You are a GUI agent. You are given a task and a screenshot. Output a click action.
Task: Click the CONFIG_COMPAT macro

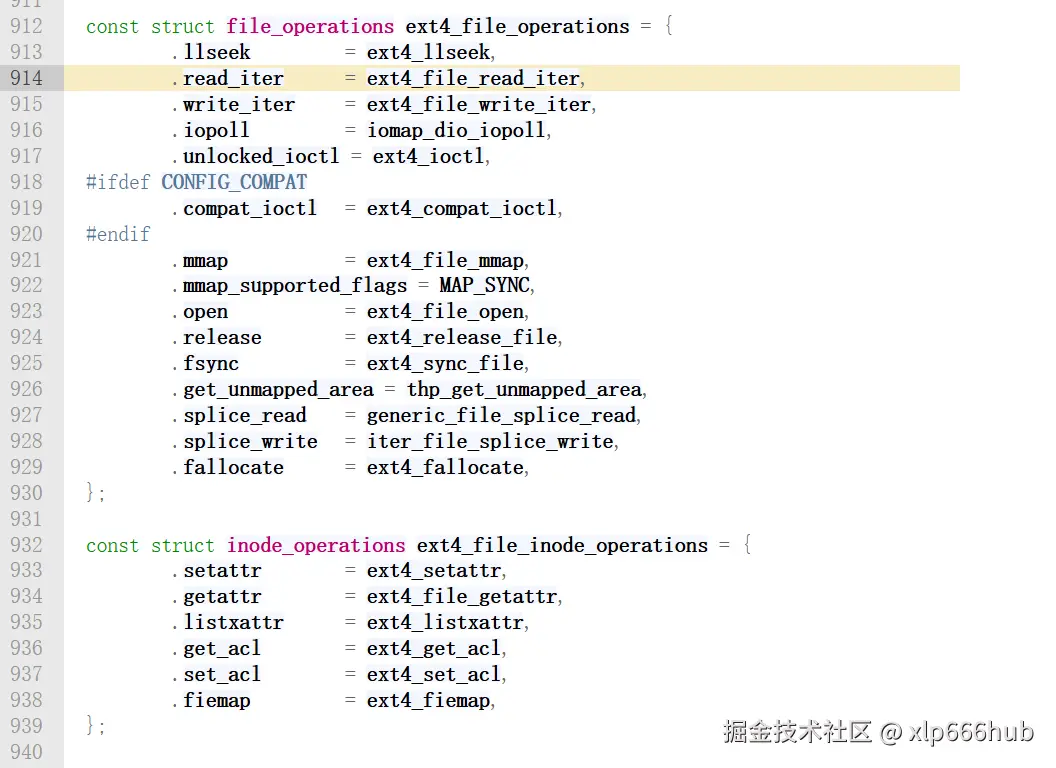[x=234, y=182]
